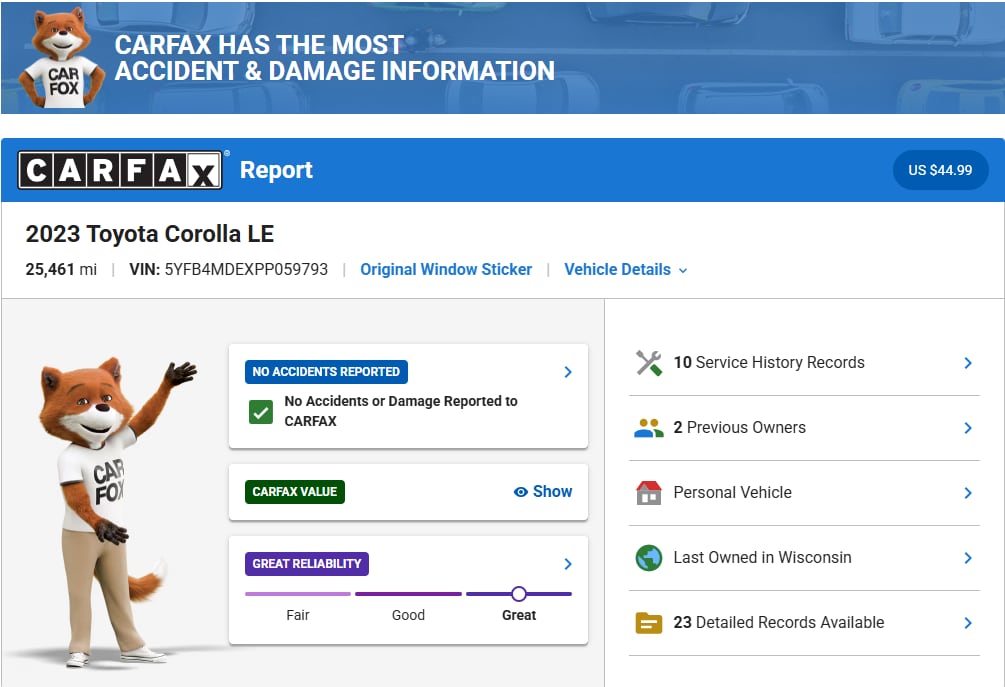Viewport: 1005px width, 687px height.
Task: Click the CARFAX VALUE badge
Action: pos(295,492)
